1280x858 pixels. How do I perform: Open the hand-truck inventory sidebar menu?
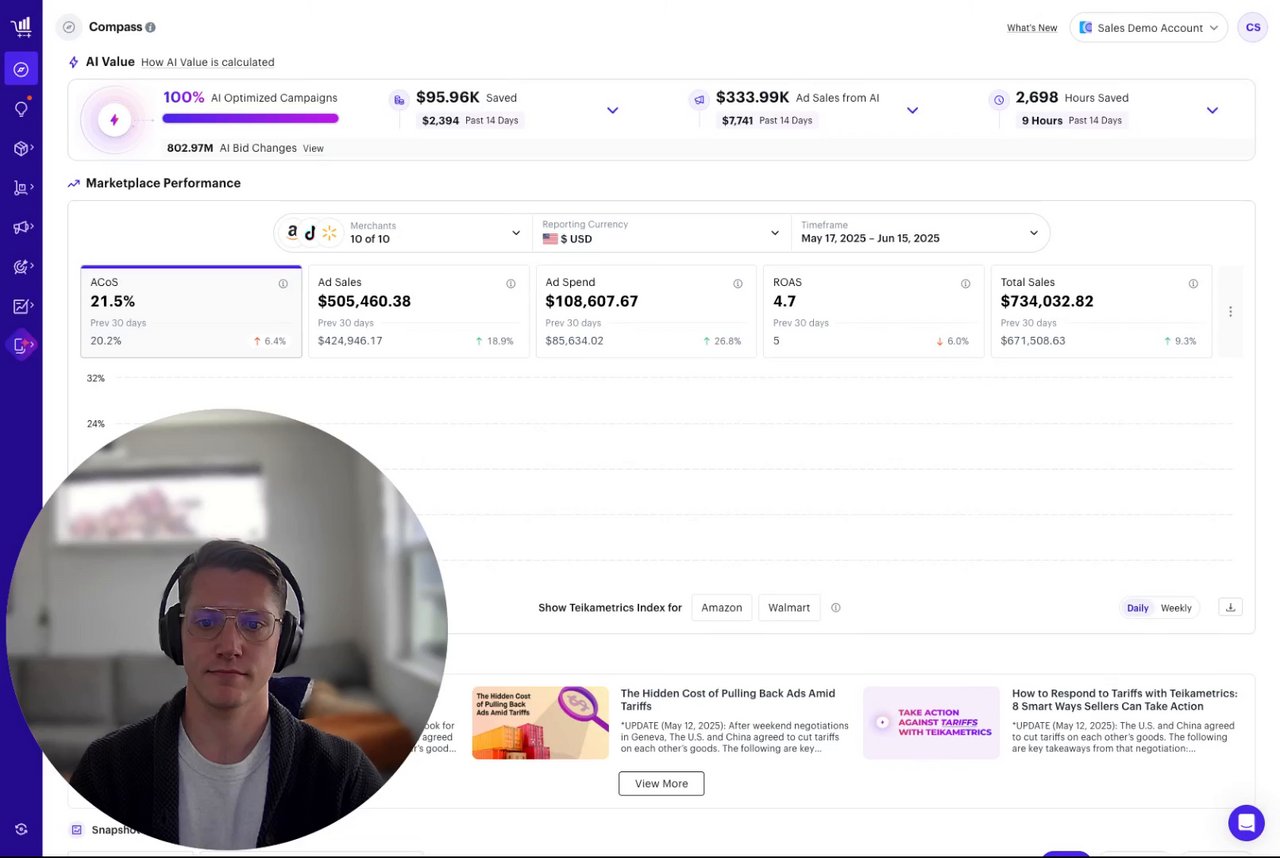21,188
